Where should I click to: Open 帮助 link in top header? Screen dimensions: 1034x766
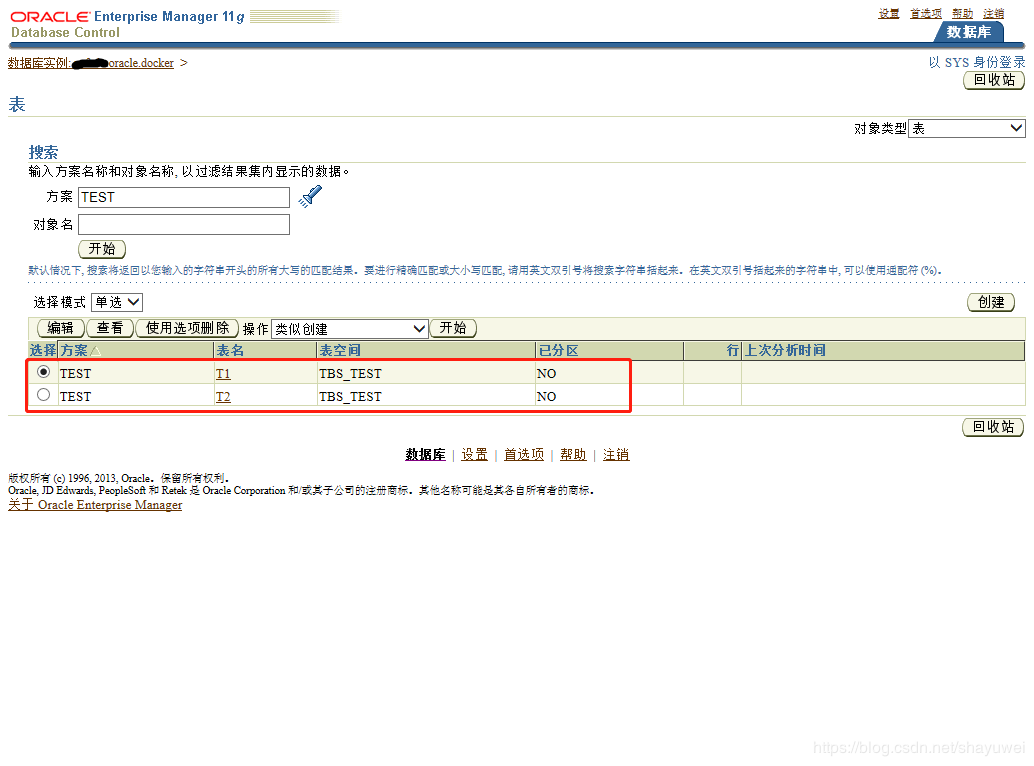click(x=962, y=13)
